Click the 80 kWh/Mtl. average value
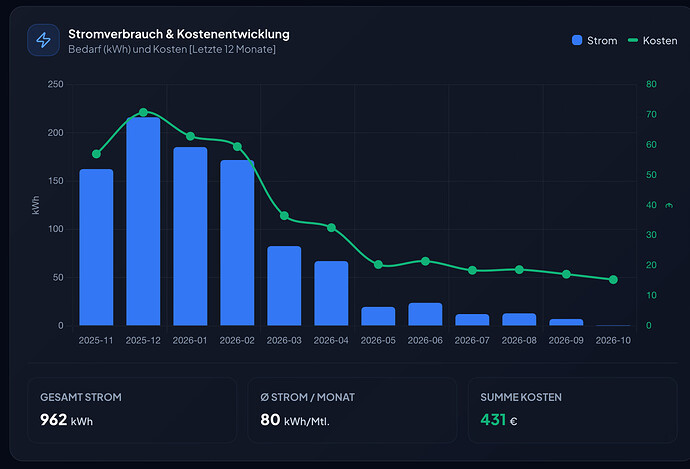 [294, 420]
